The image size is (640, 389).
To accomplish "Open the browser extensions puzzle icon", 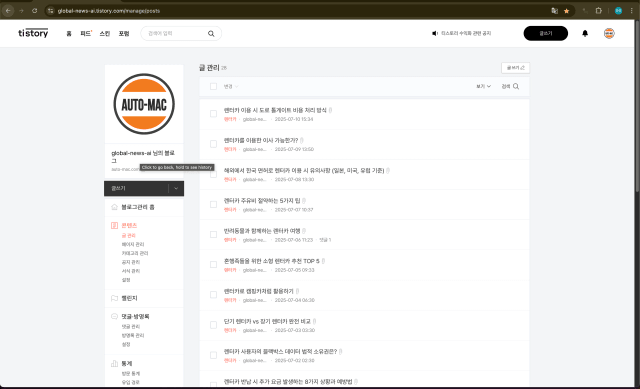I will pyautogui.click(x=598, y=11).
